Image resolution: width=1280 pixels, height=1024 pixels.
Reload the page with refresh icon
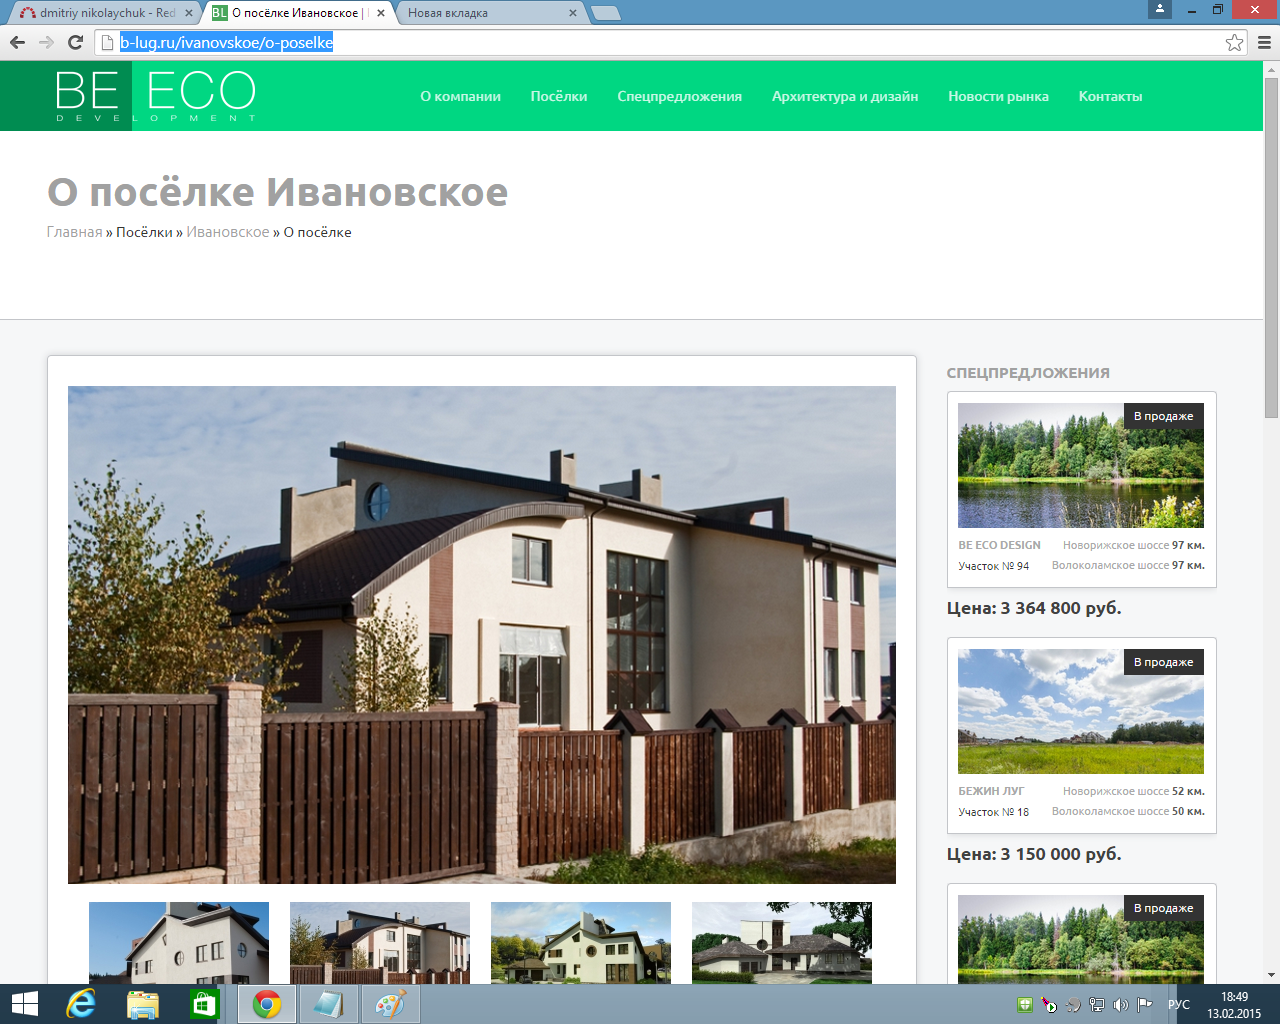tap(75, 42)
